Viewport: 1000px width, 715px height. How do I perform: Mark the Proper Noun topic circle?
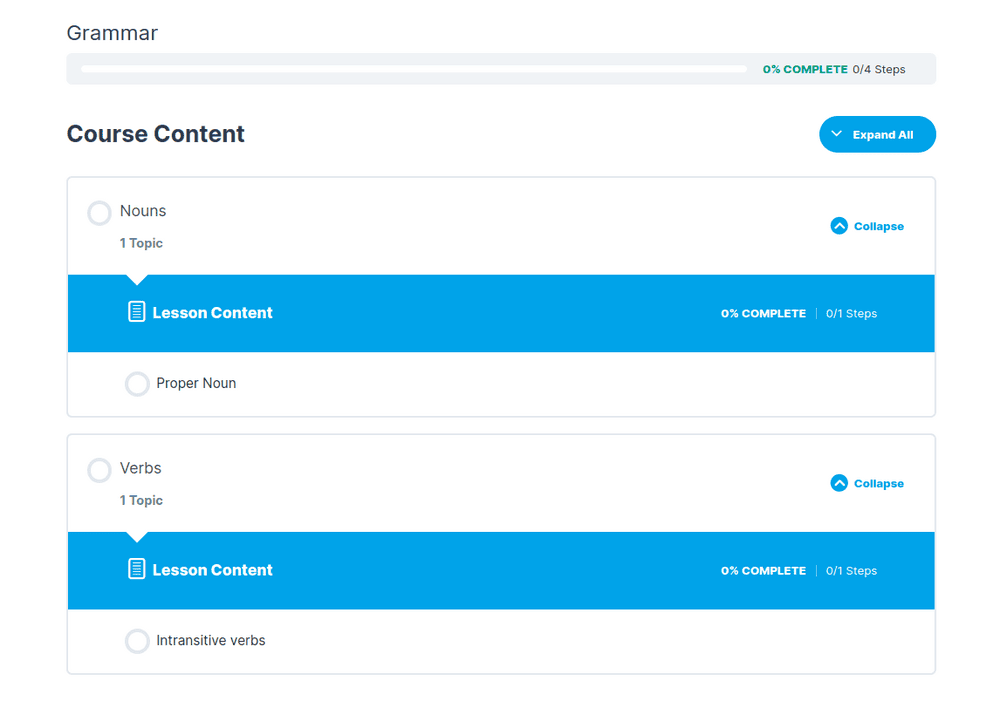pyautogui.click(x=137, y=384)
